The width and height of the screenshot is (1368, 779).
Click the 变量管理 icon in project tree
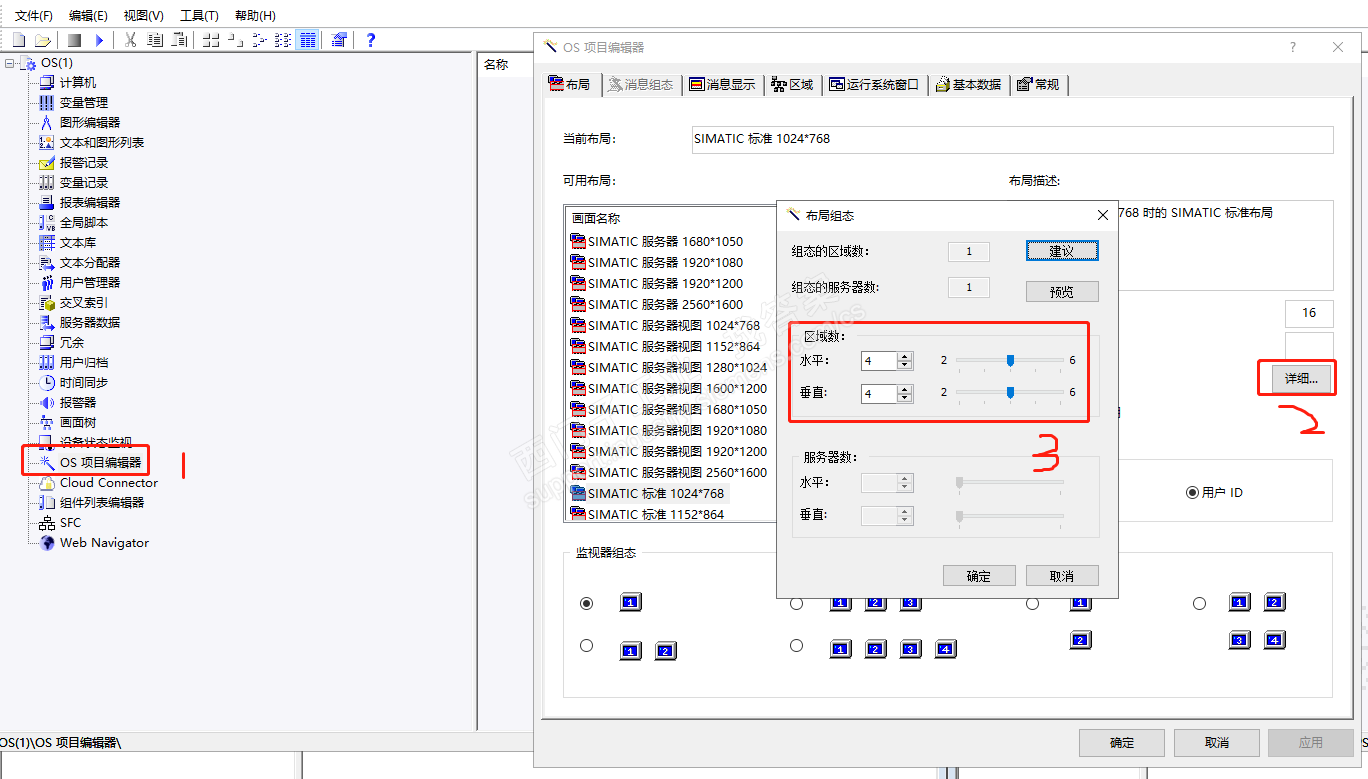click(x=47, y=102)
